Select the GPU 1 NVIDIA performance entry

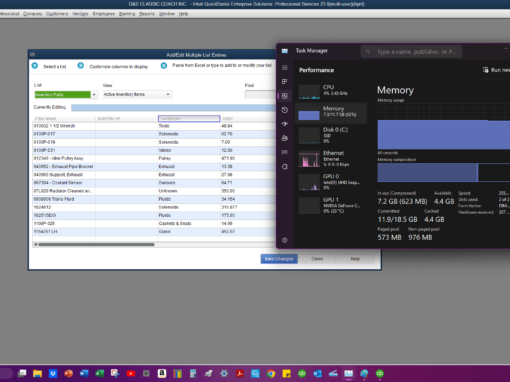(x=331, y=205)
